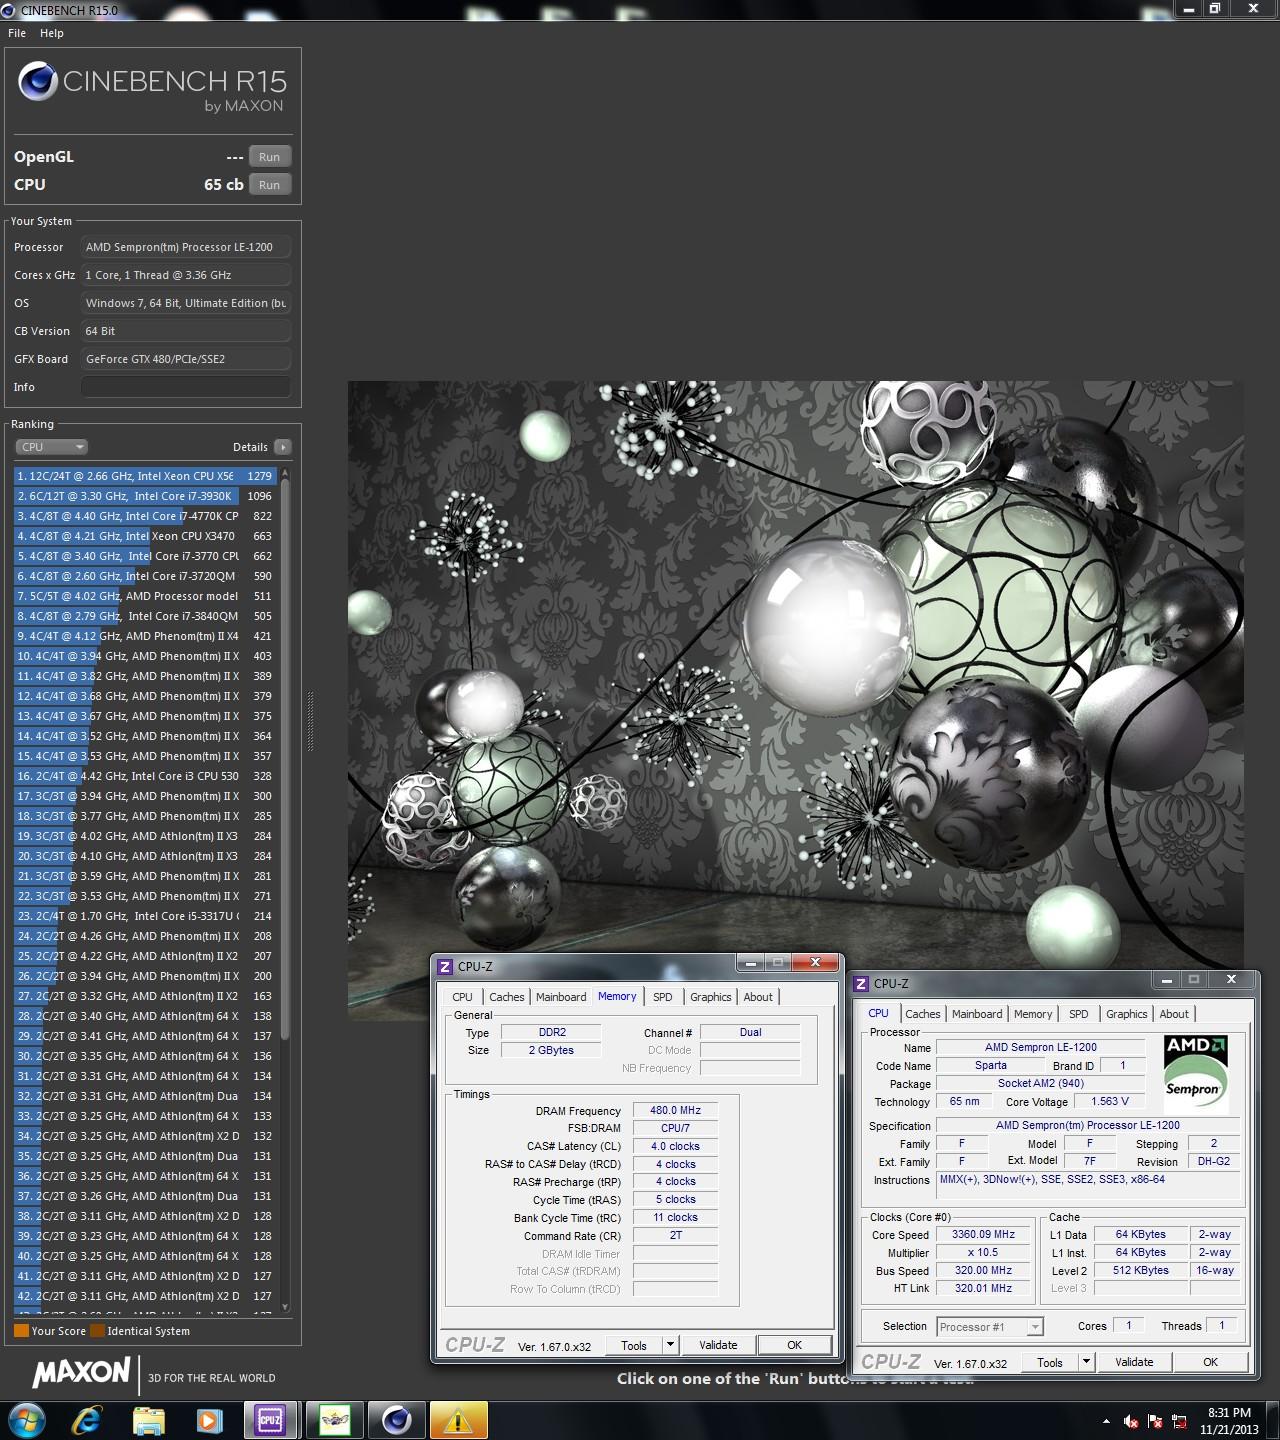The width and height of the screenshot is (1280, 1440).
Task: Open Caches tab in right CPU-Z window
Action: pos(922,1014)
